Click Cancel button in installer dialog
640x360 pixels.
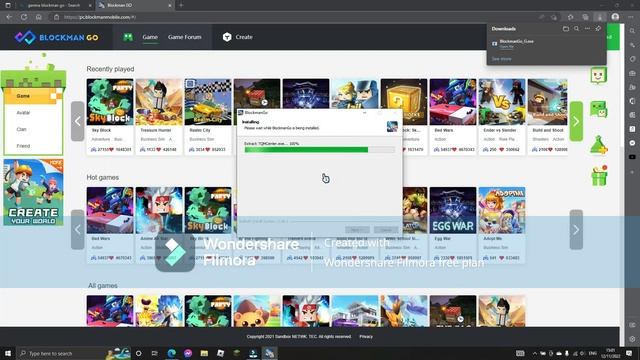(x=386, y=230)
